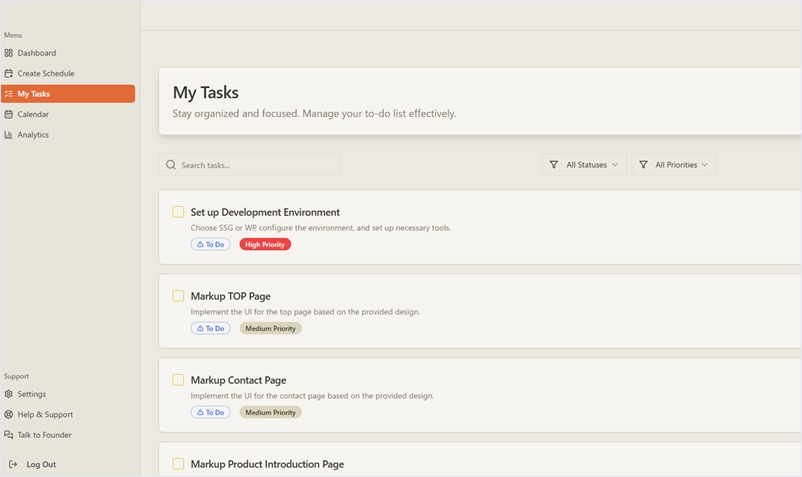The width and height of the screenshot is (802, 477).
Task: Focus the Search tasks input field
Action: pos(255,165)
